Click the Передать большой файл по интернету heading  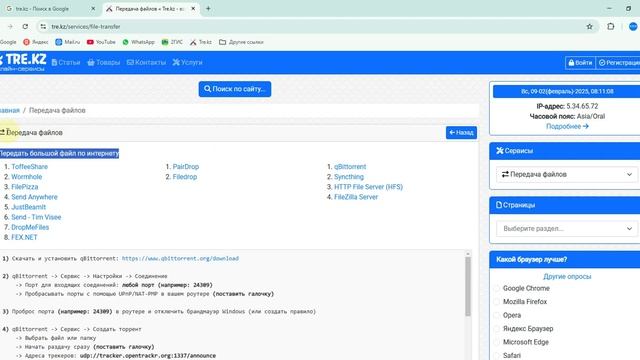point(59,153)
